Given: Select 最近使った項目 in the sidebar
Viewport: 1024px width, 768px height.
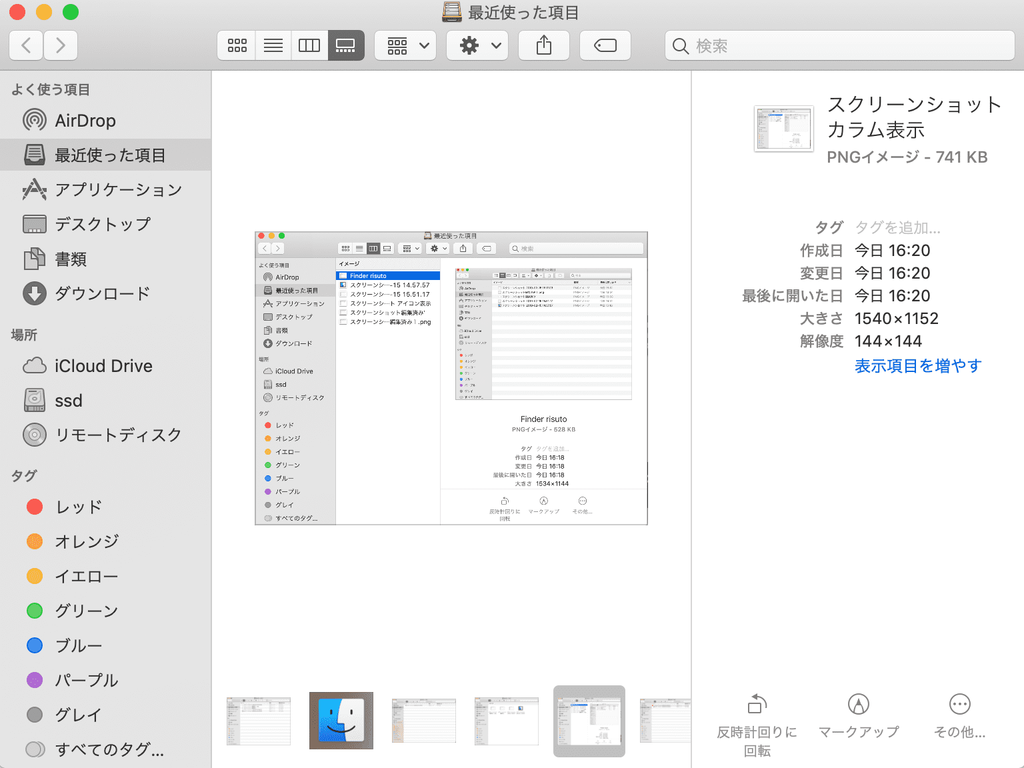Looking at the screenshot, I should pyautogui.click(x=106, y=155).
